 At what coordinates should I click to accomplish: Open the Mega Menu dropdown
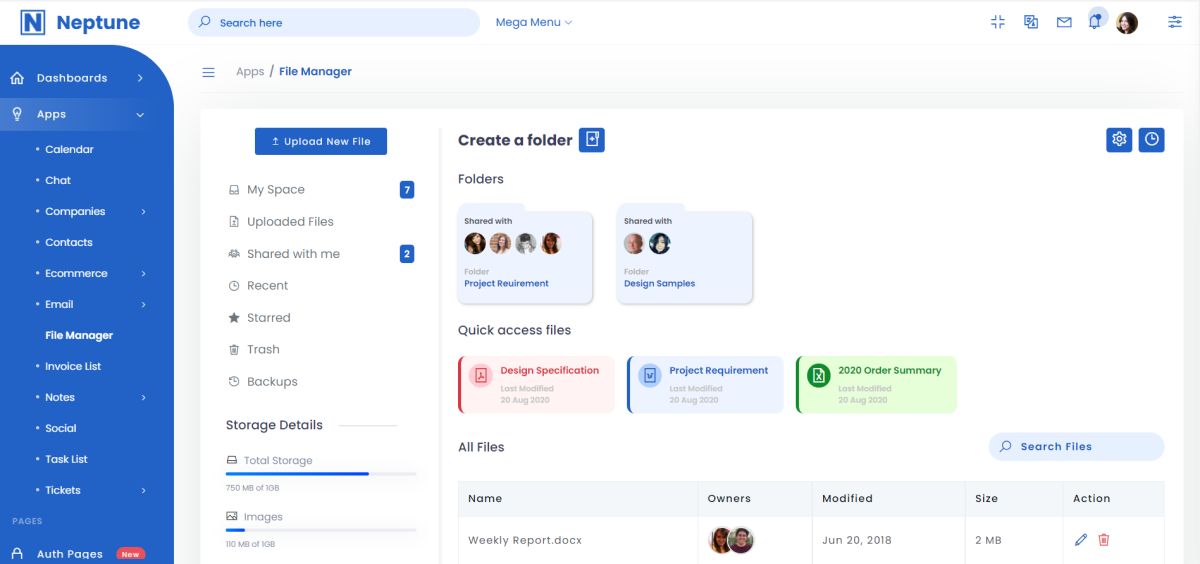534,22
